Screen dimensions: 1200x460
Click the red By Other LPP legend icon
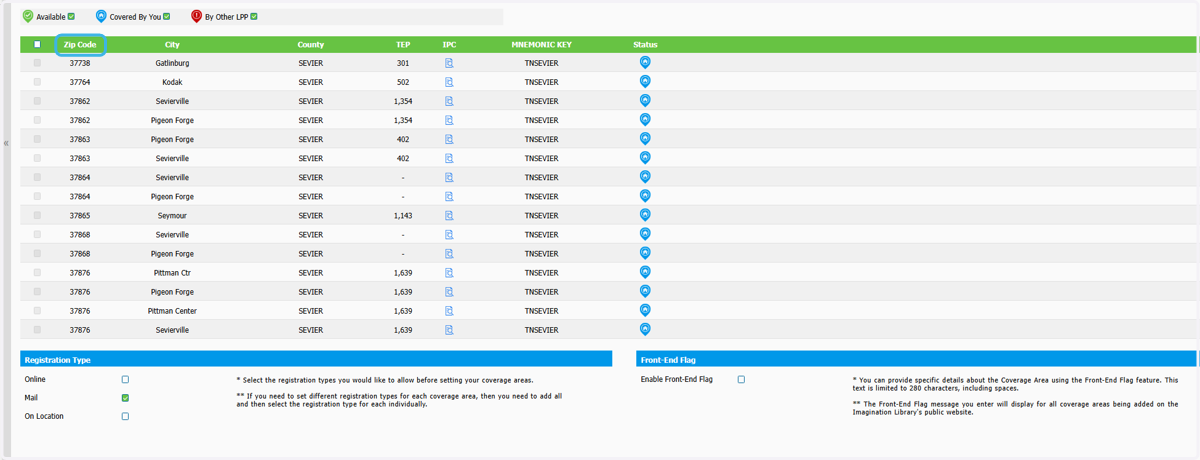pyautogui.click(x=196, y=17)
